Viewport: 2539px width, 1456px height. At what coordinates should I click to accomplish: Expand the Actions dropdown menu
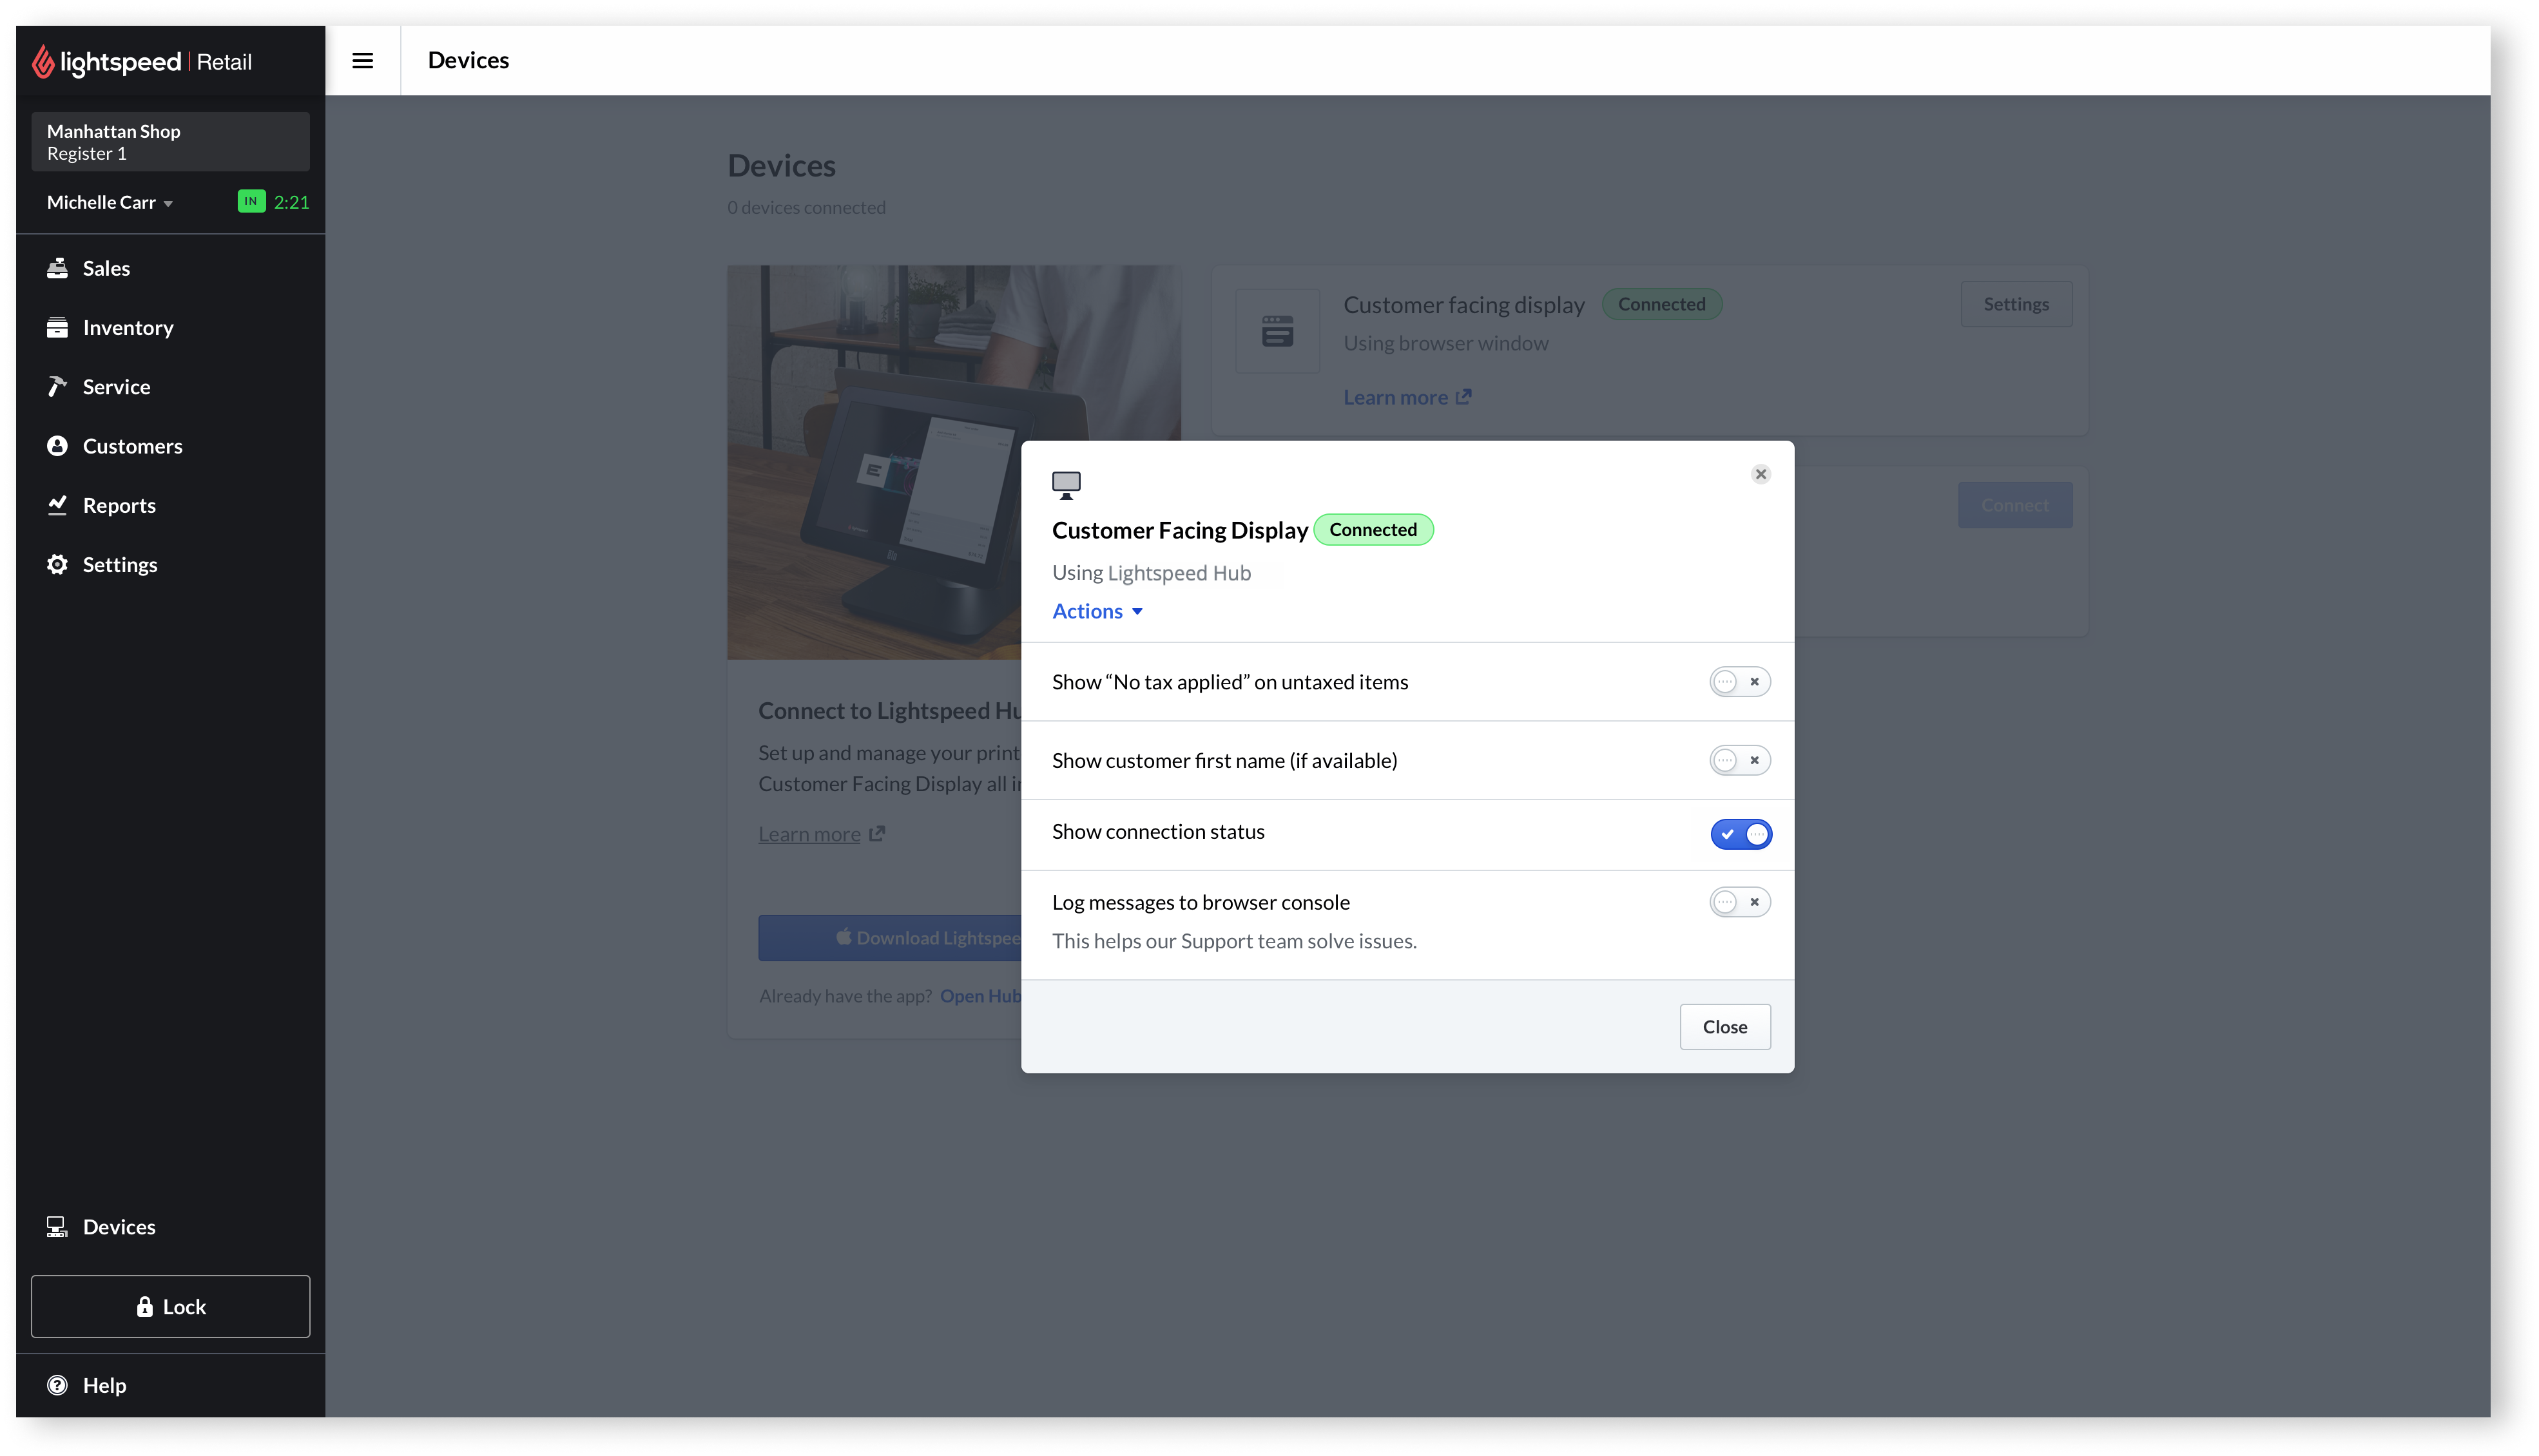pos(1097,610)
